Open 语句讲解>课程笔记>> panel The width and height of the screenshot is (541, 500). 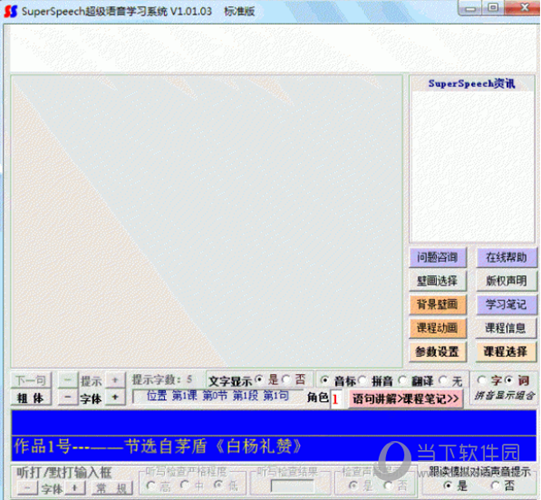click(x=405, y=399)
